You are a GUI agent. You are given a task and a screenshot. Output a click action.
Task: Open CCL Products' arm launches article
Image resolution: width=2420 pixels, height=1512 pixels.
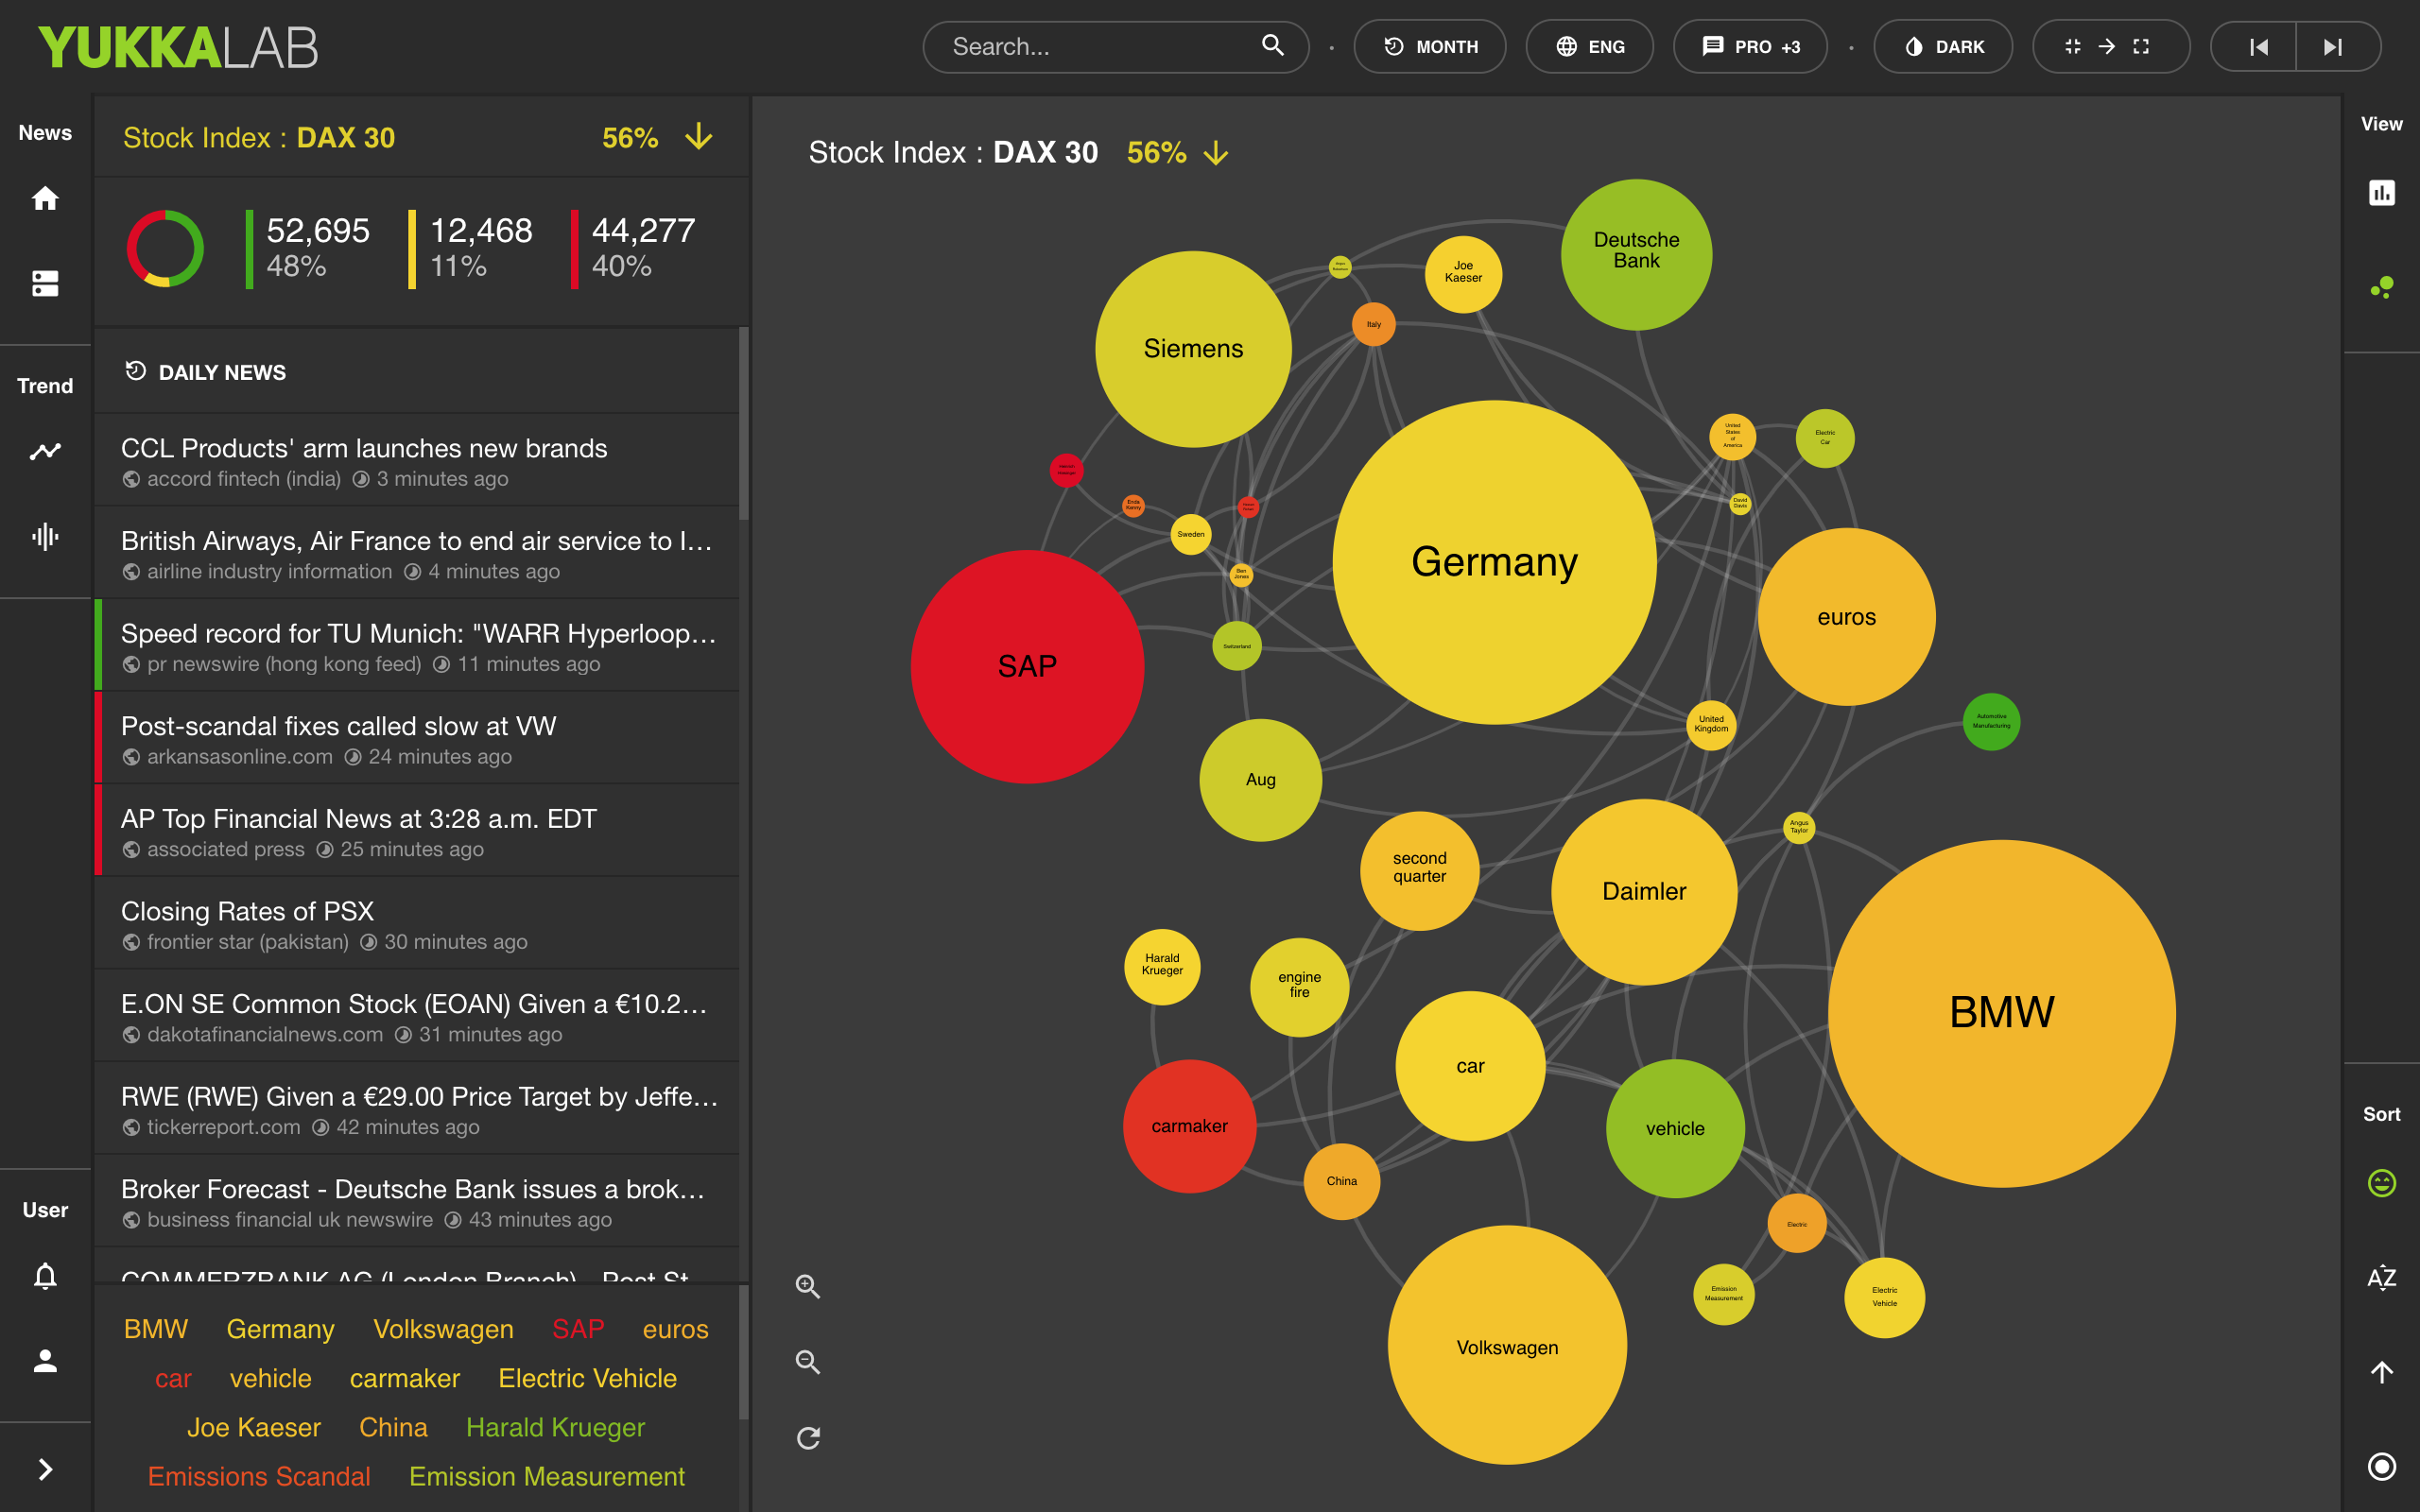[417, 461]
